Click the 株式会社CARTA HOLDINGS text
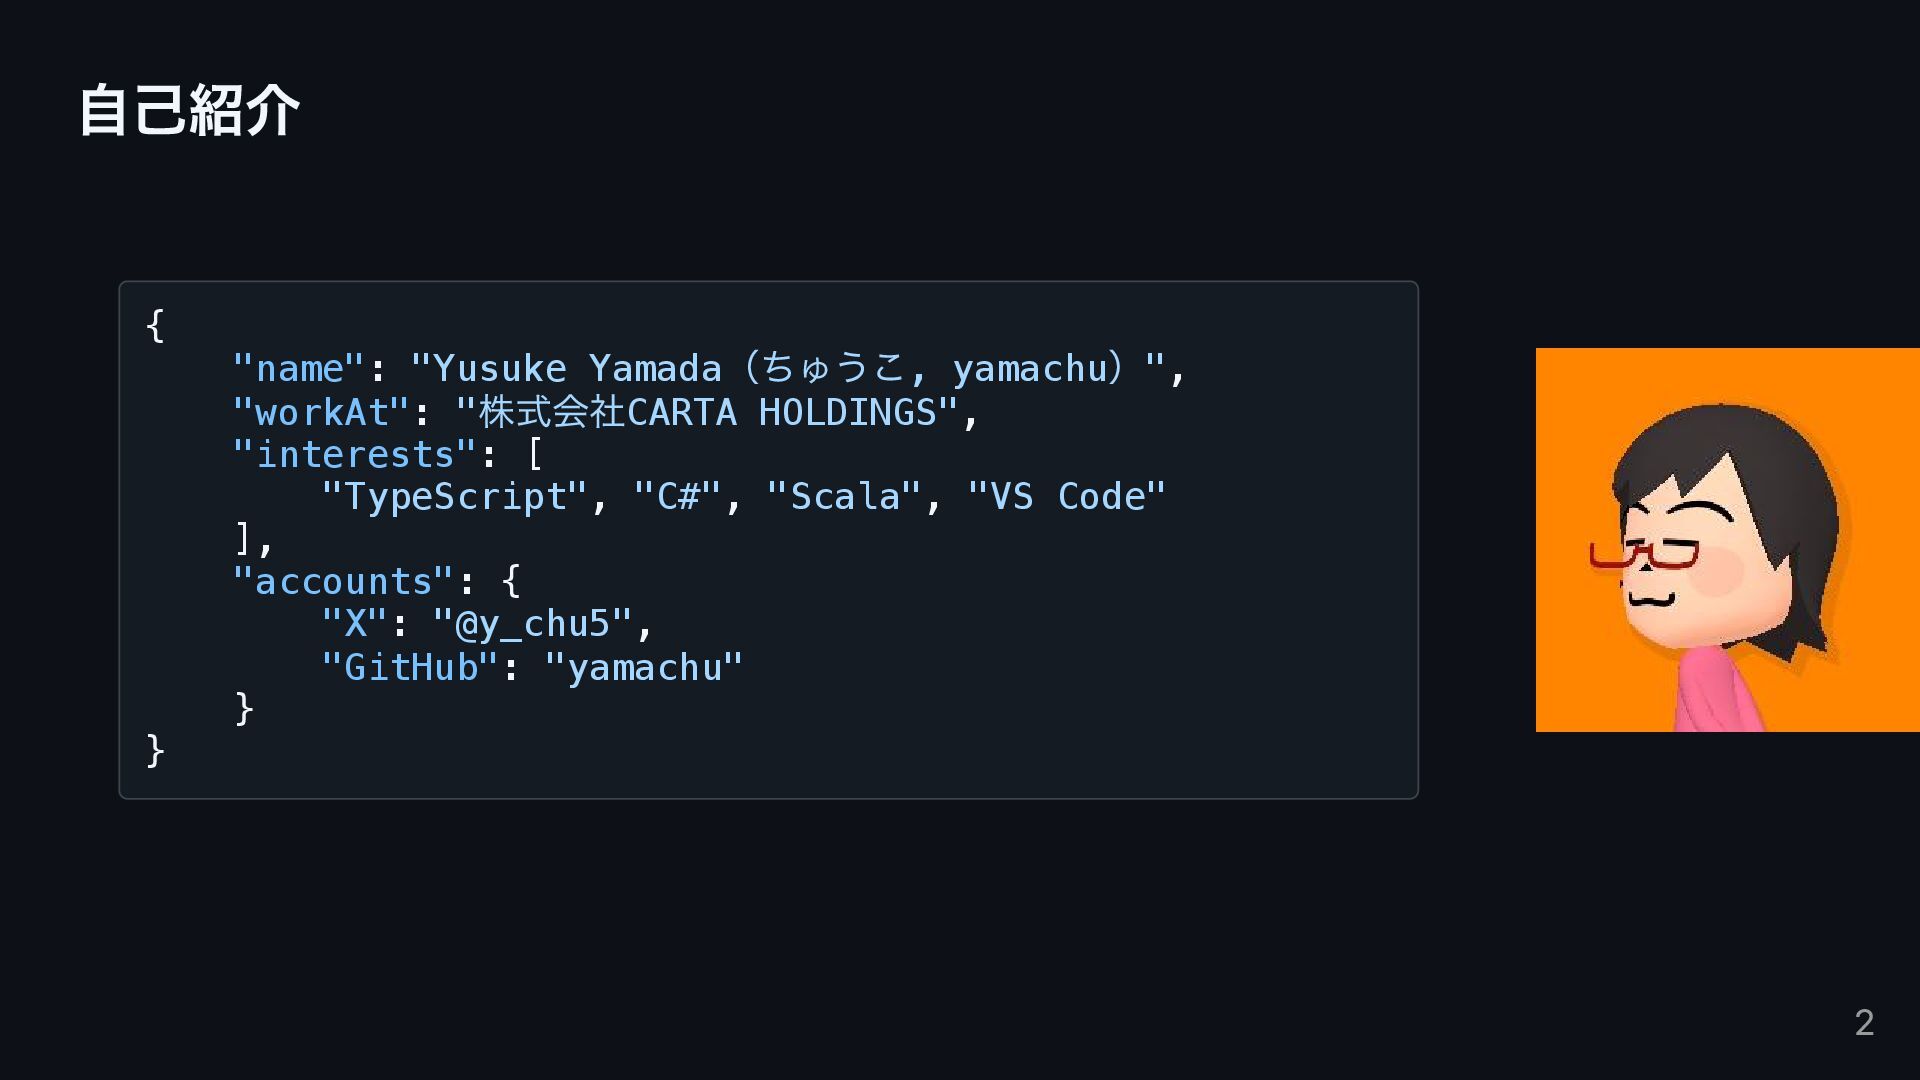The image size is (1920, 1080). [x=706, y=412]
